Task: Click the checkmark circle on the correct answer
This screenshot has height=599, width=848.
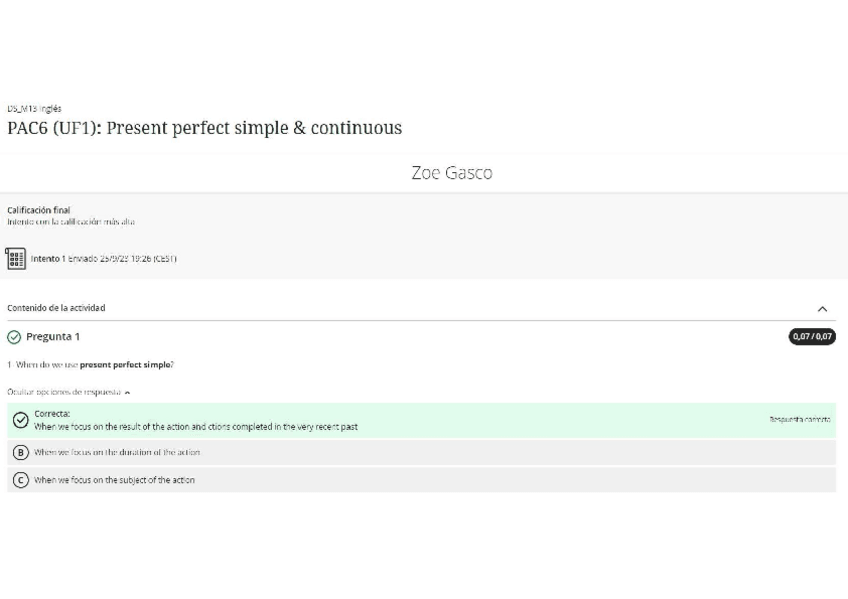Action: coord(20,420)
